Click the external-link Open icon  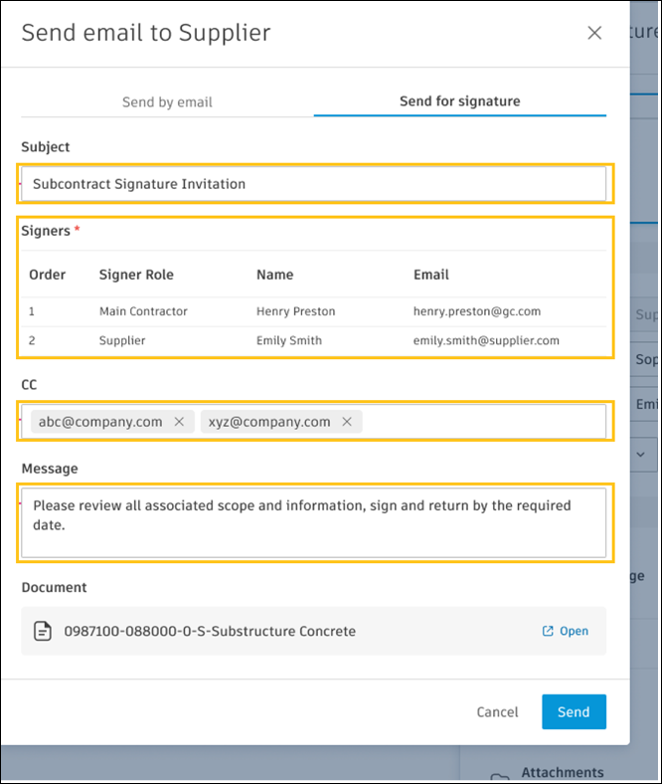[x=548, y=631]
